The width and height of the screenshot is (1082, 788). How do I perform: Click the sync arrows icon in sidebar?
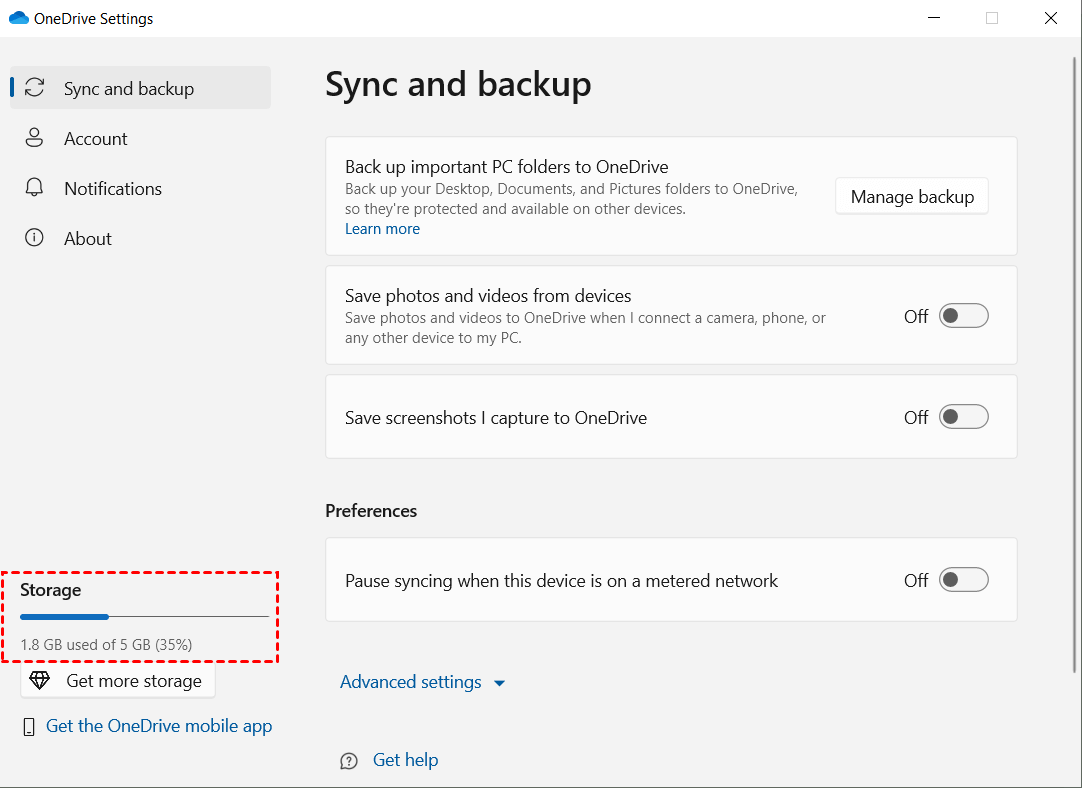pos(35,88)
